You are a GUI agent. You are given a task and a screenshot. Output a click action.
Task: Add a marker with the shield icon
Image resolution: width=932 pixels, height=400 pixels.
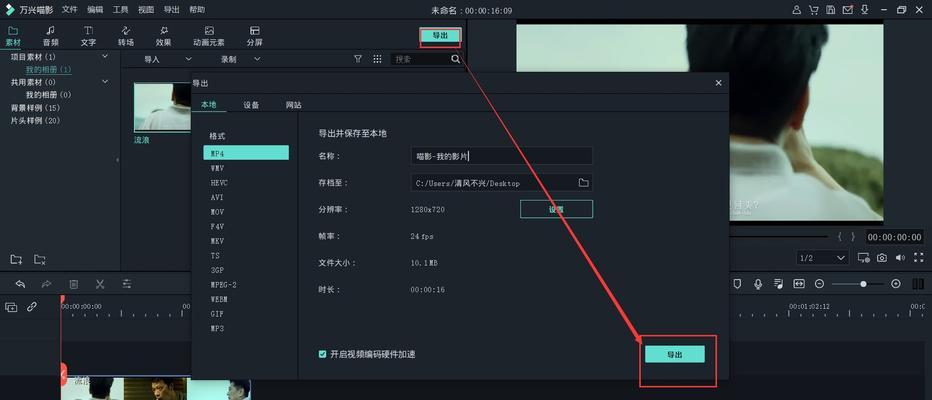pos(737,284)
